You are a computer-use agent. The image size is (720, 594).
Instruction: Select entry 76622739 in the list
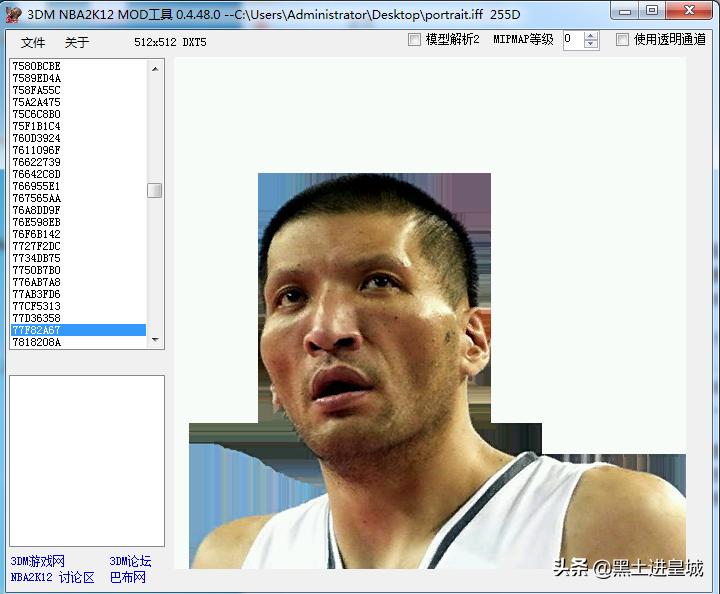pyautogui.click(x=78, y=162)
